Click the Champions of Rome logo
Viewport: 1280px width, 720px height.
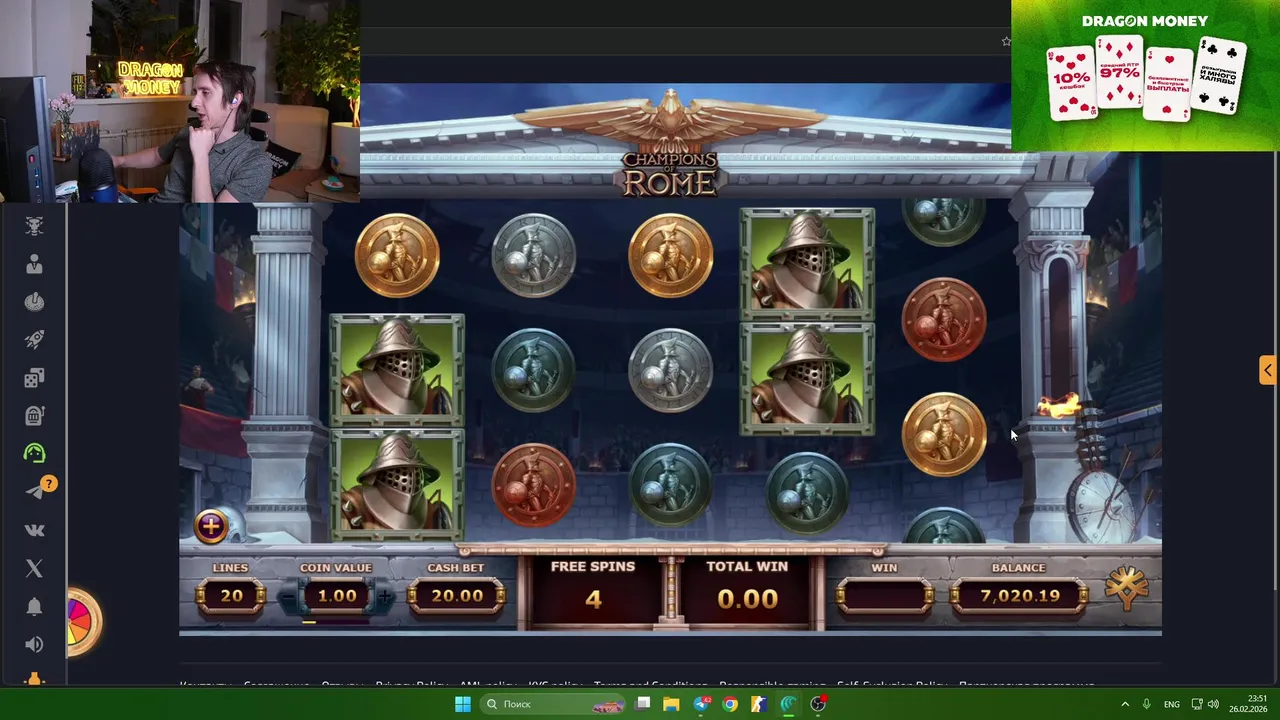tap(670, 173)
